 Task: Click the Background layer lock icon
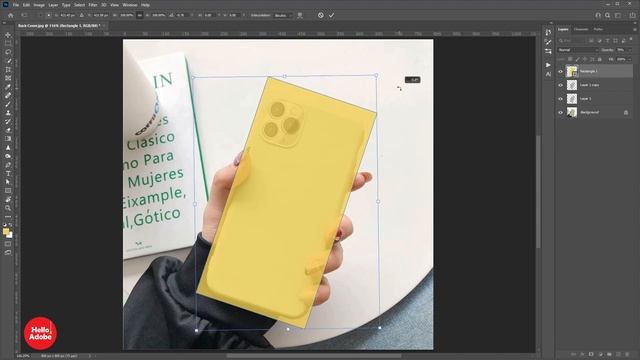(x=626, y=112)
